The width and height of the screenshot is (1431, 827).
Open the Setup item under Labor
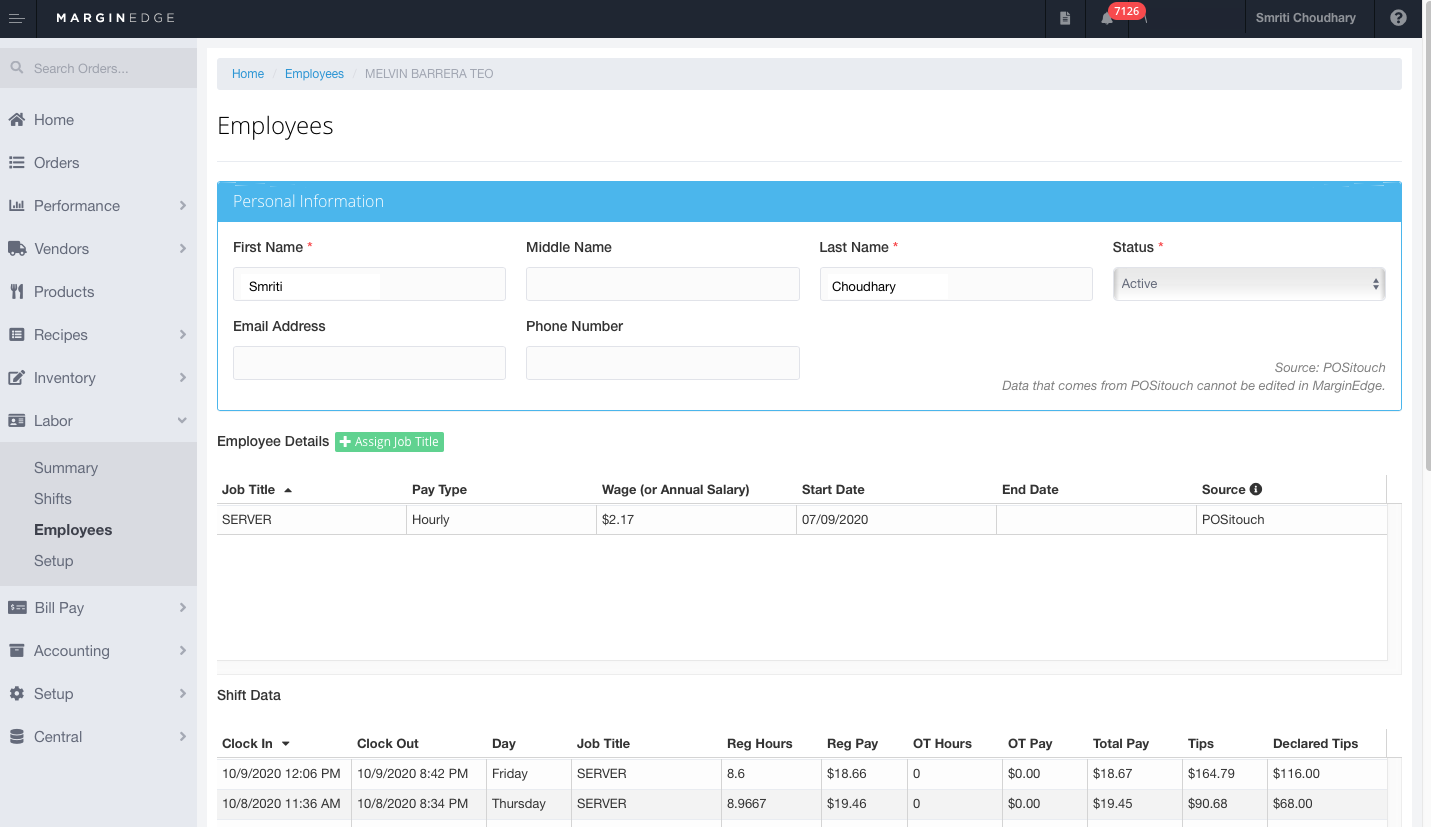(x=54, y=561)
